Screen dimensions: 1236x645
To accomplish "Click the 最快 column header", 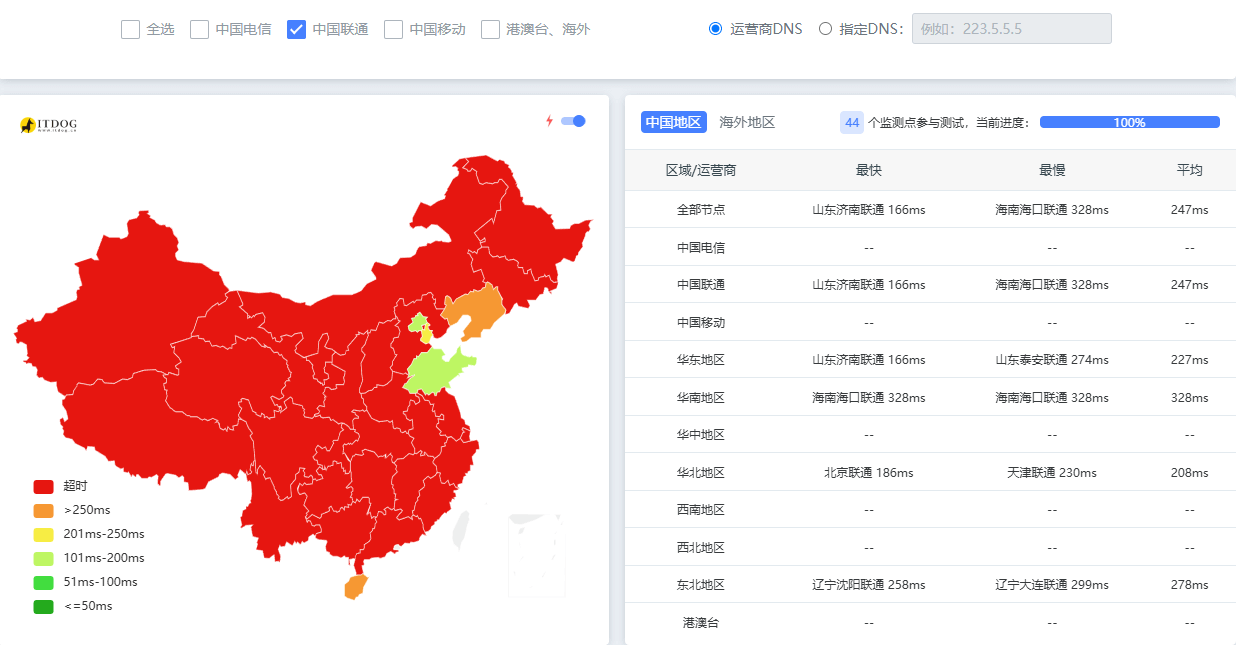I will pos(868,170).
